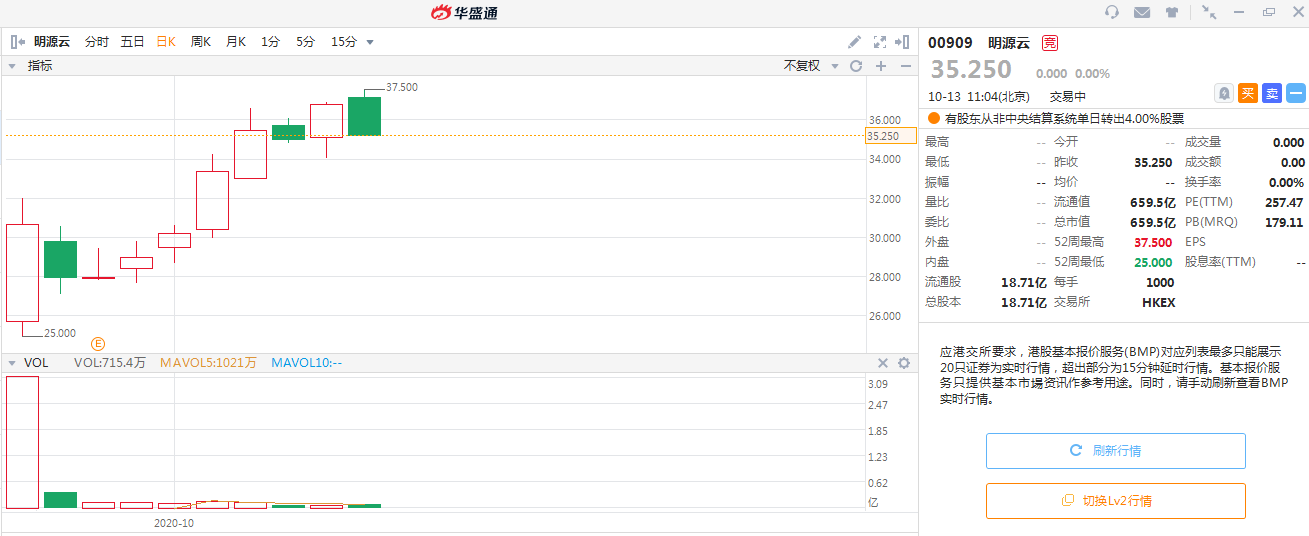Click the 明源云 stock name in toolbar
1309x536 pixels.
pos(52,42)
